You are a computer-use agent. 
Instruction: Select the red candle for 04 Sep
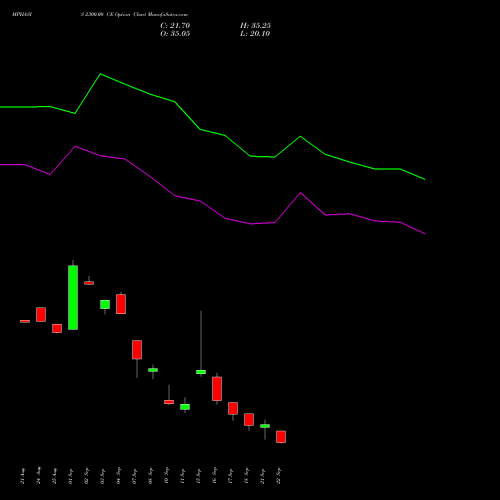coord(121,304)
